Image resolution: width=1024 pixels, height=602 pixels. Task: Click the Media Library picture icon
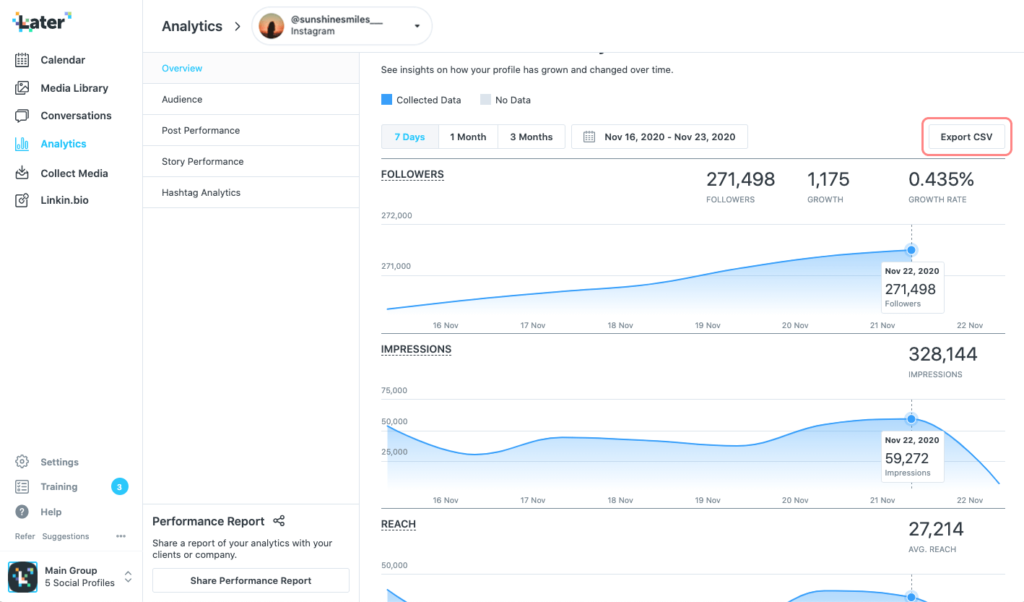coord(22,87)
